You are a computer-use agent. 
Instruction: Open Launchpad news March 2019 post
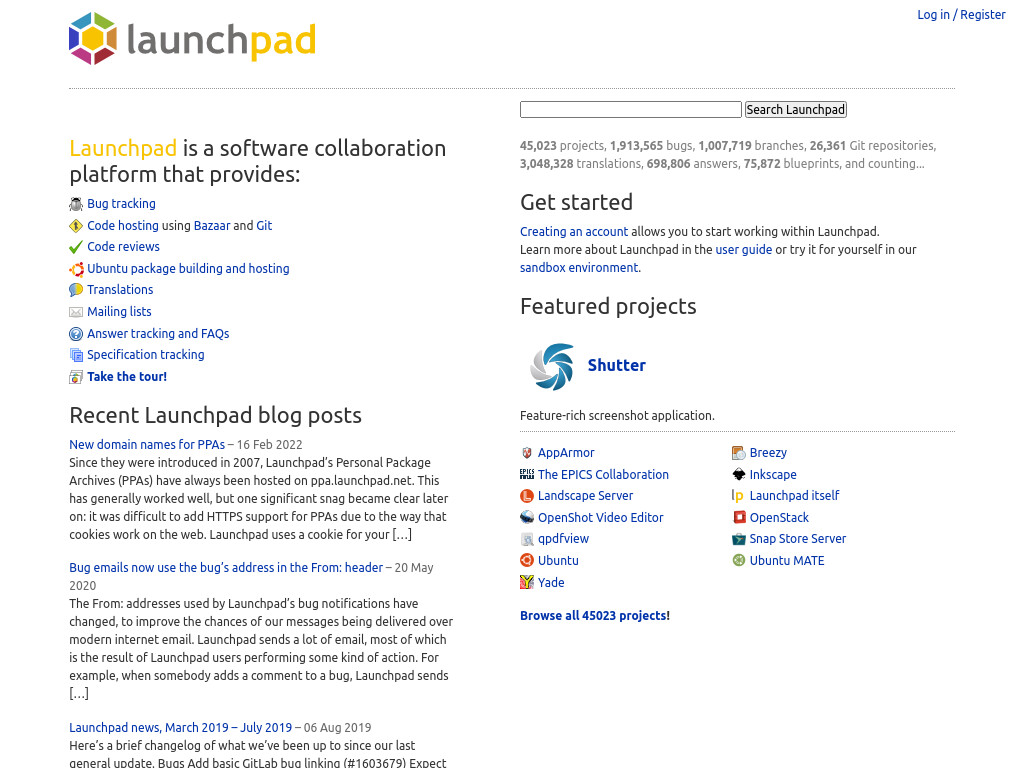click(180, 728)
